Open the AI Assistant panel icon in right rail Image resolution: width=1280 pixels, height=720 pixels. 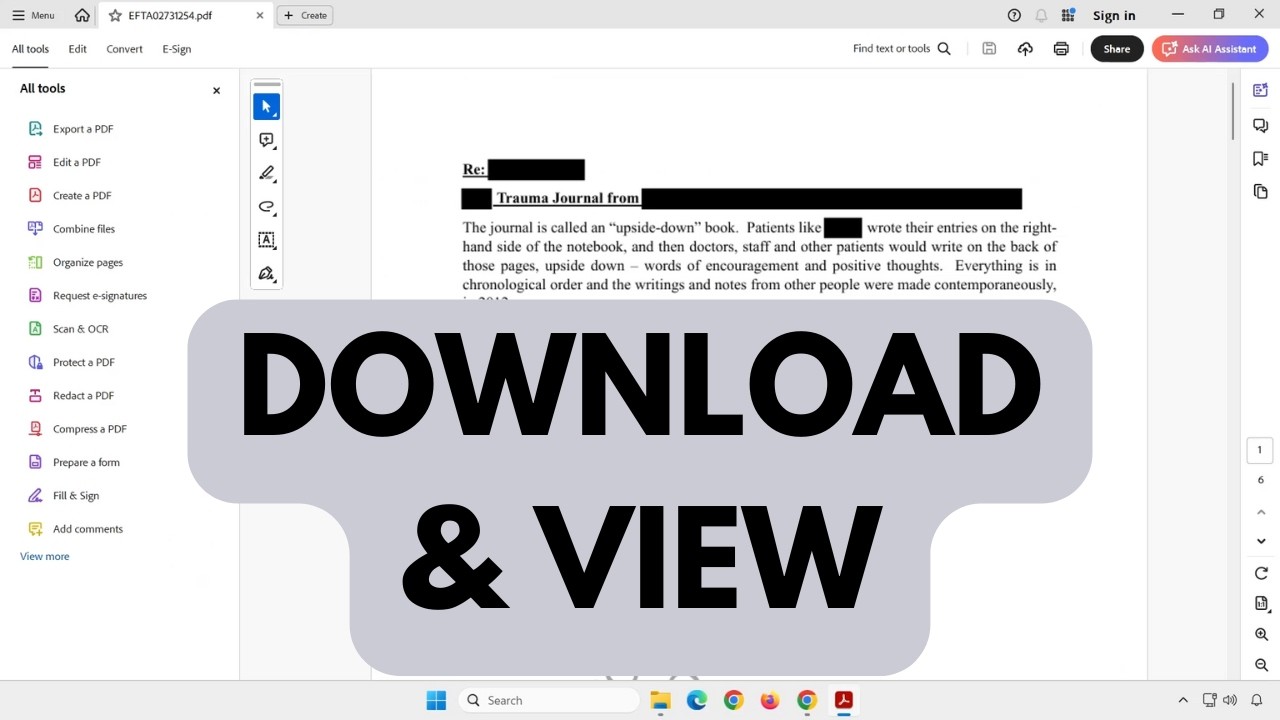click(x=1260, y=91)
